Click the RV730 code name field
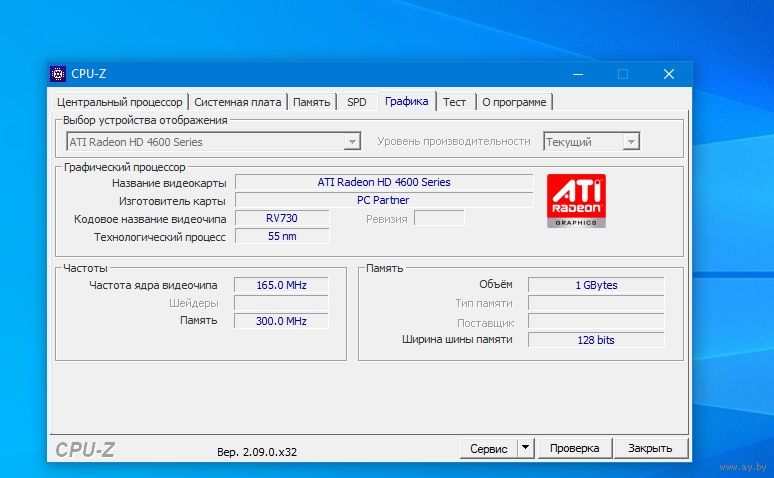The height and width of the screenshot is (478, 774). (282, 218)
